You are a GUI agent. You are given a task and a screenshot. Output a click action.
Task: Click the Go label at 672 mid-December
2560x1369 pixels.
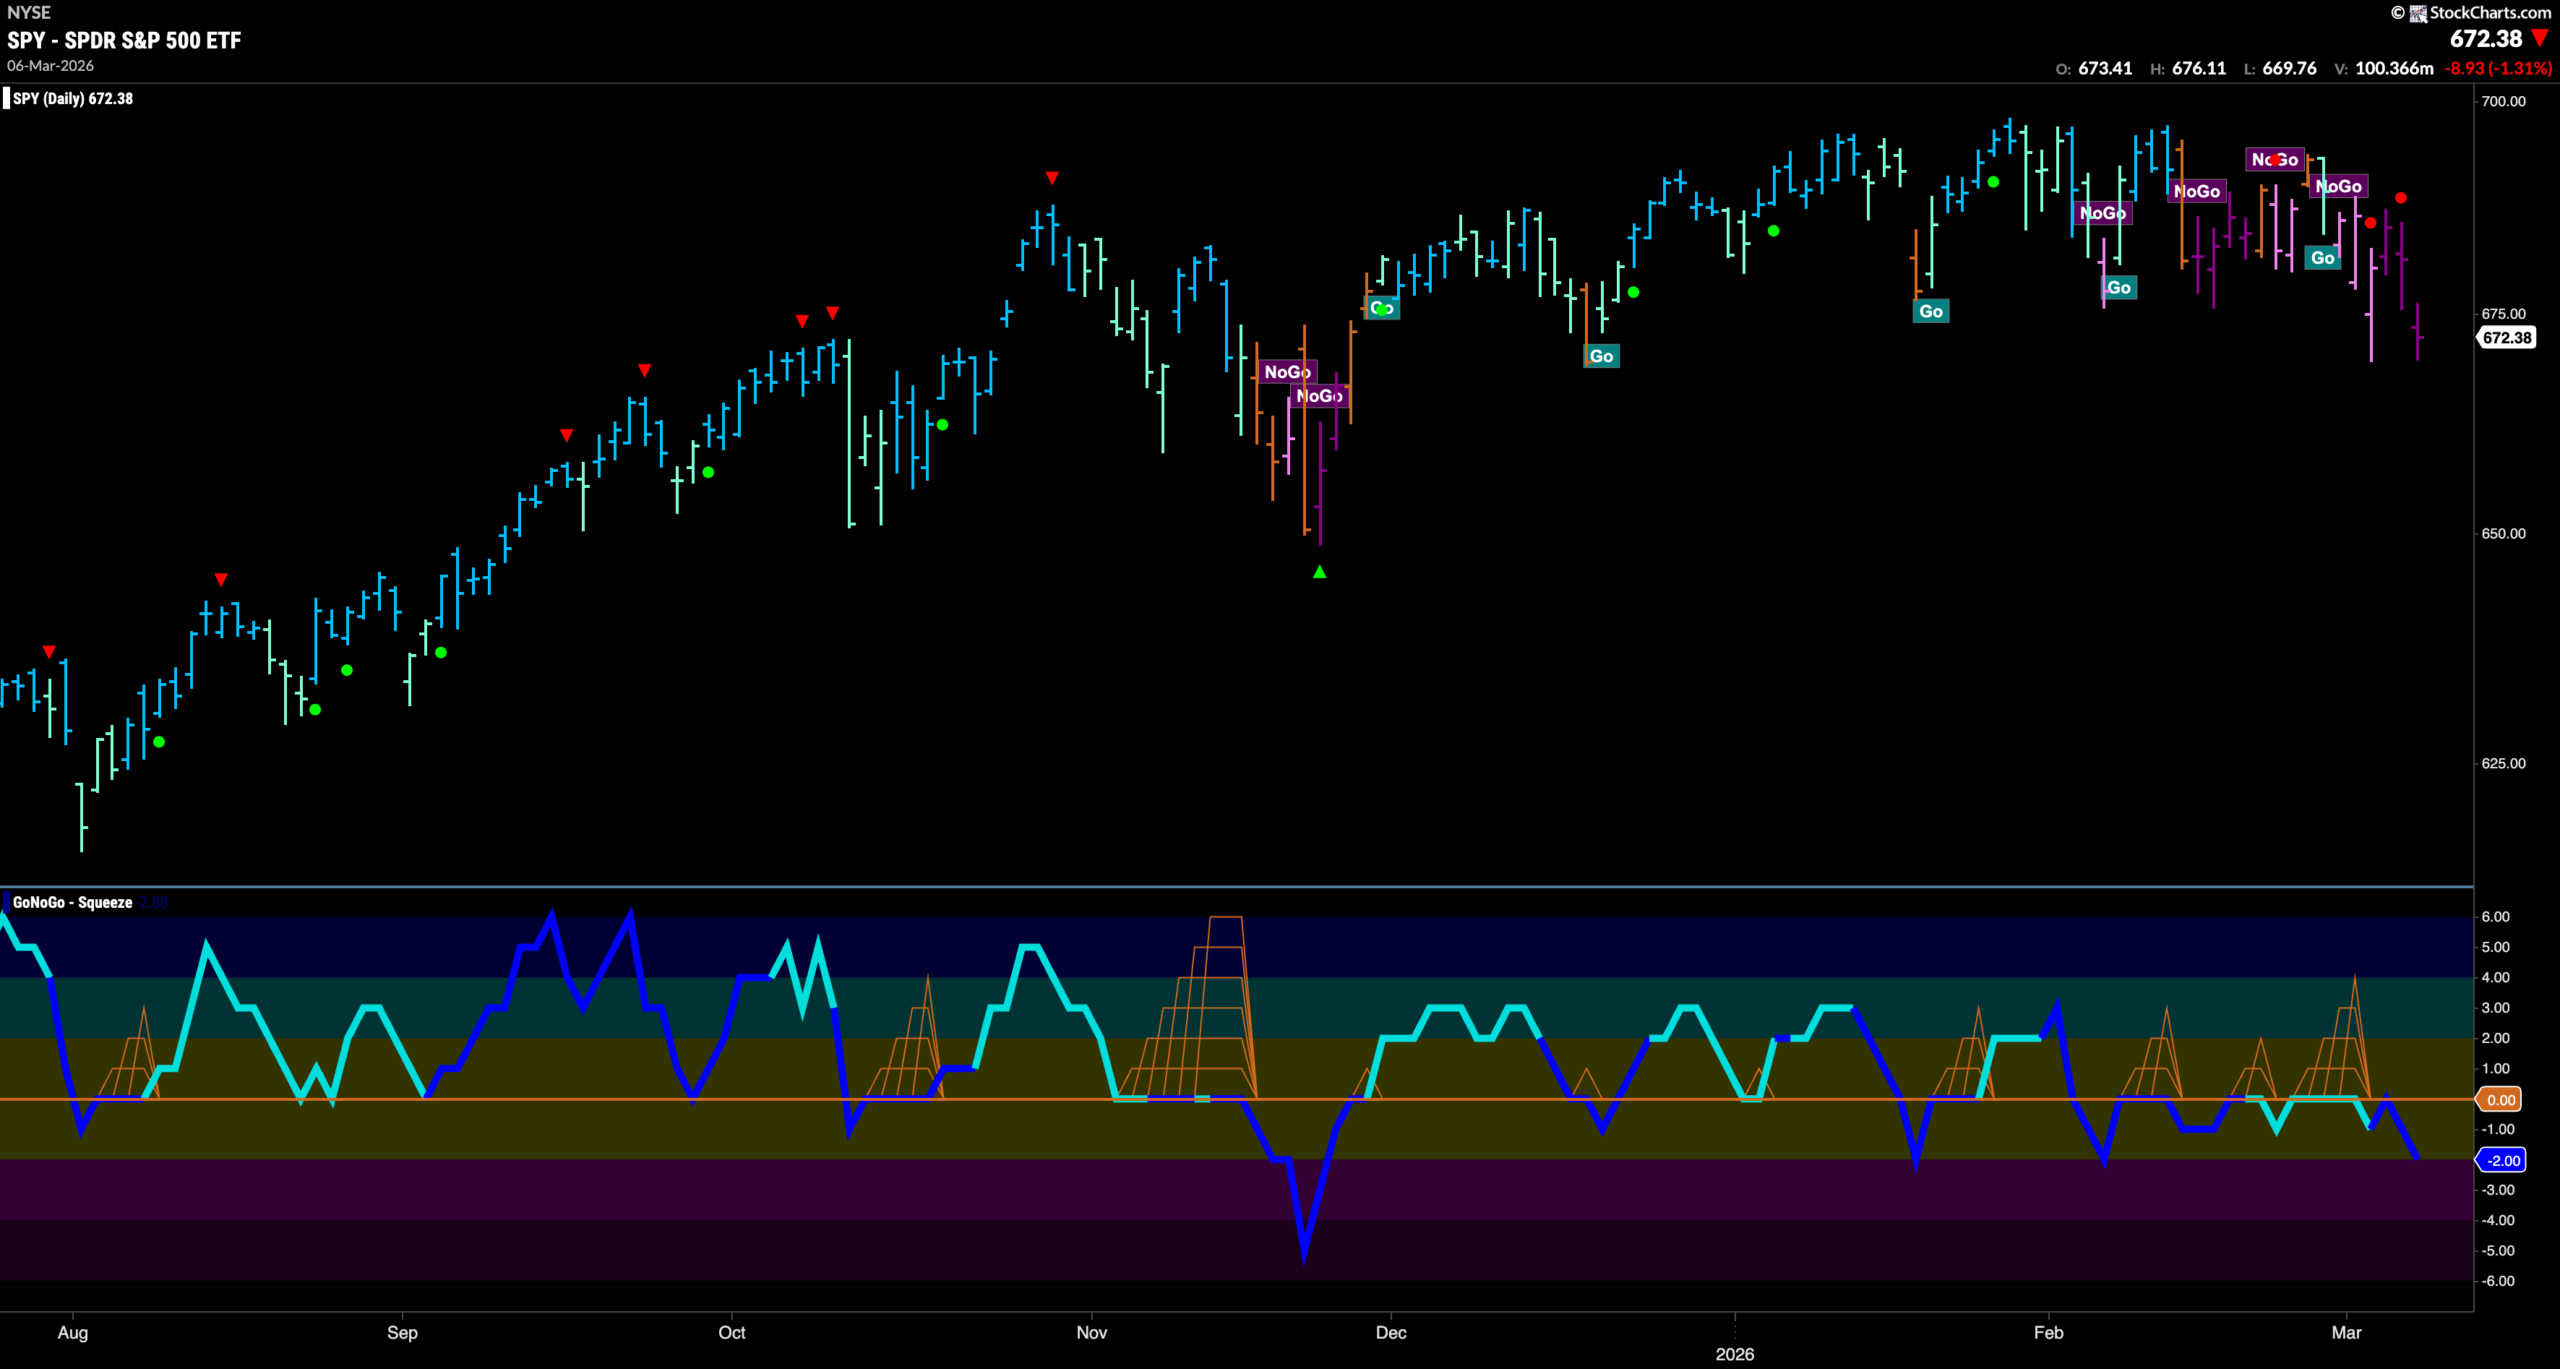click(1601, 356)
